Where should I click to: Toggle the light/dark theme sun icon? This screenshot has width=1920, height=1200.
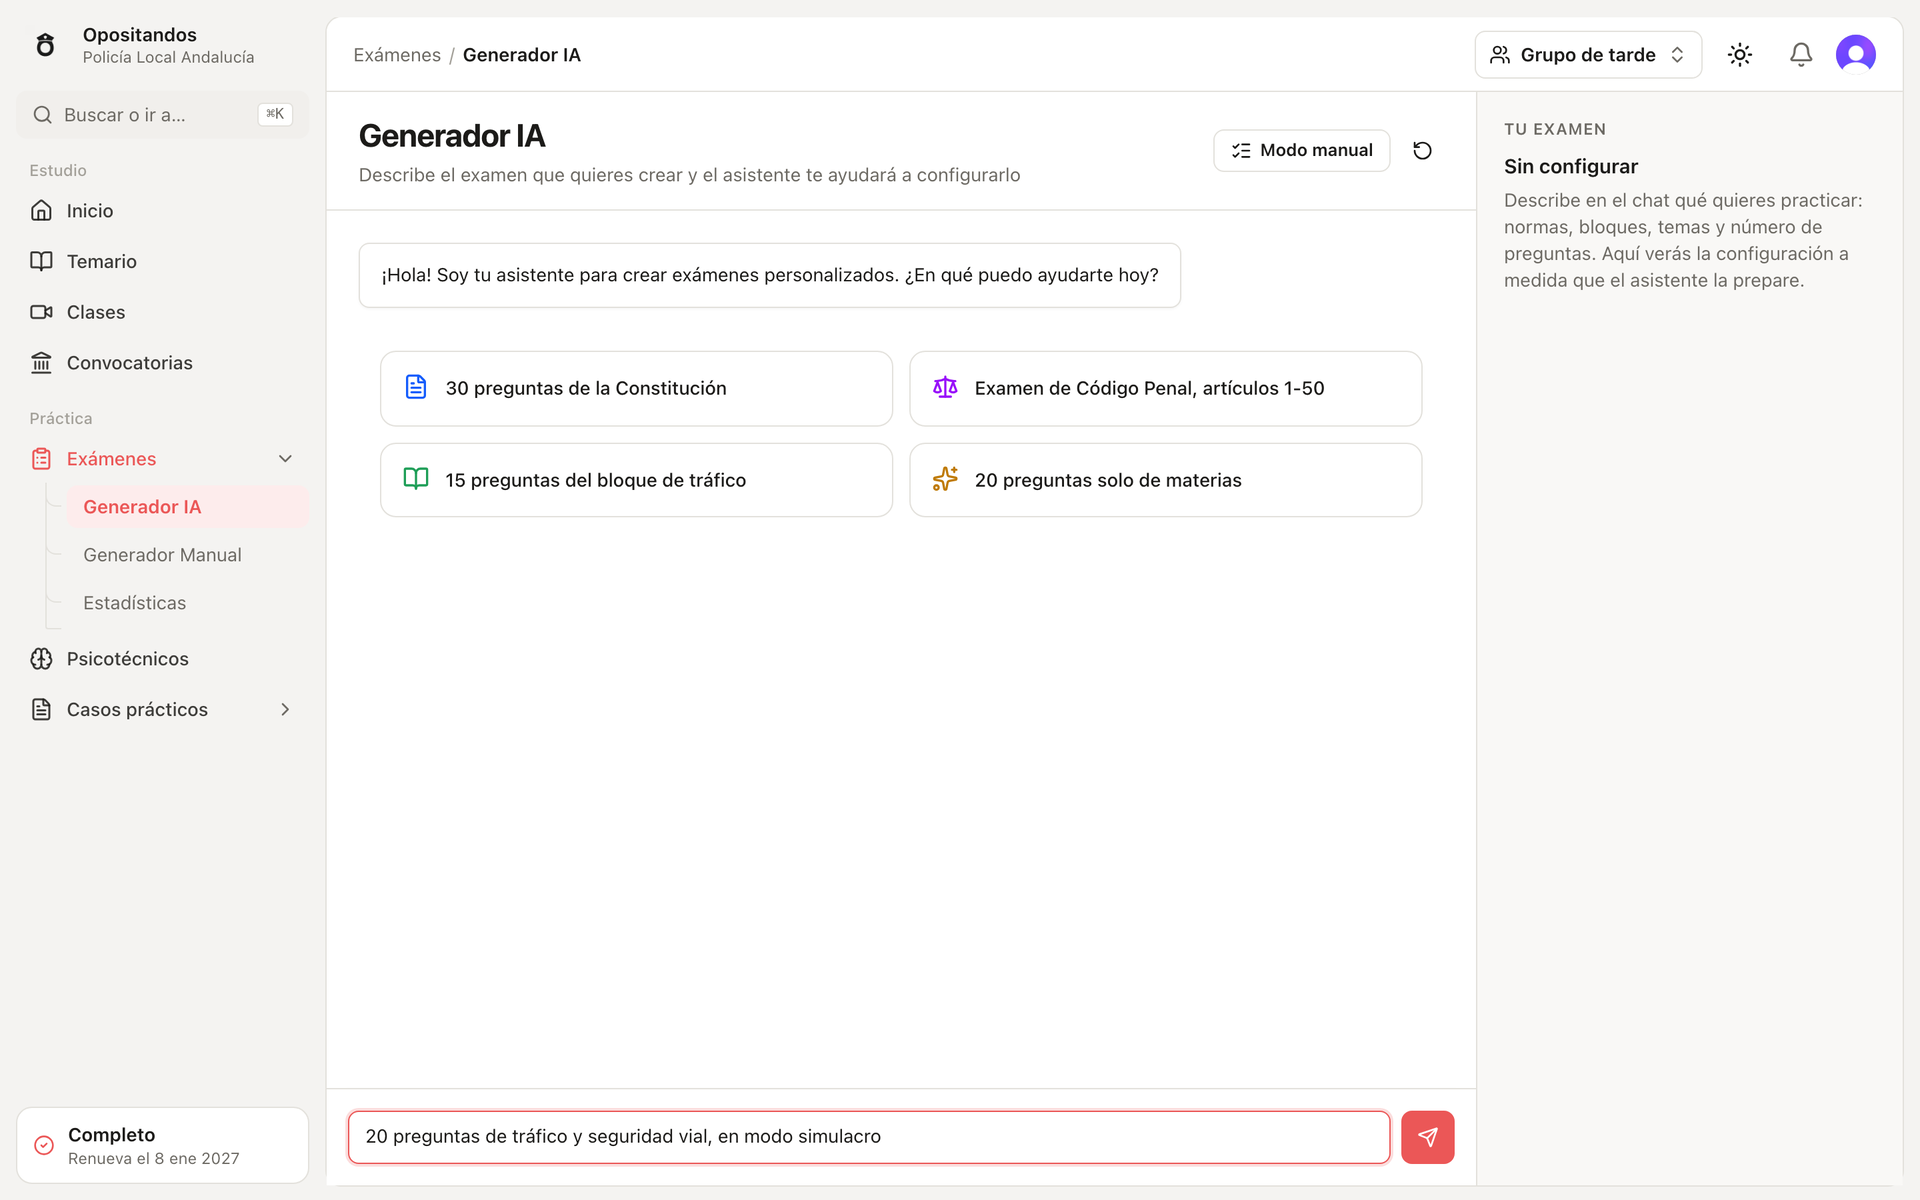1740,55
